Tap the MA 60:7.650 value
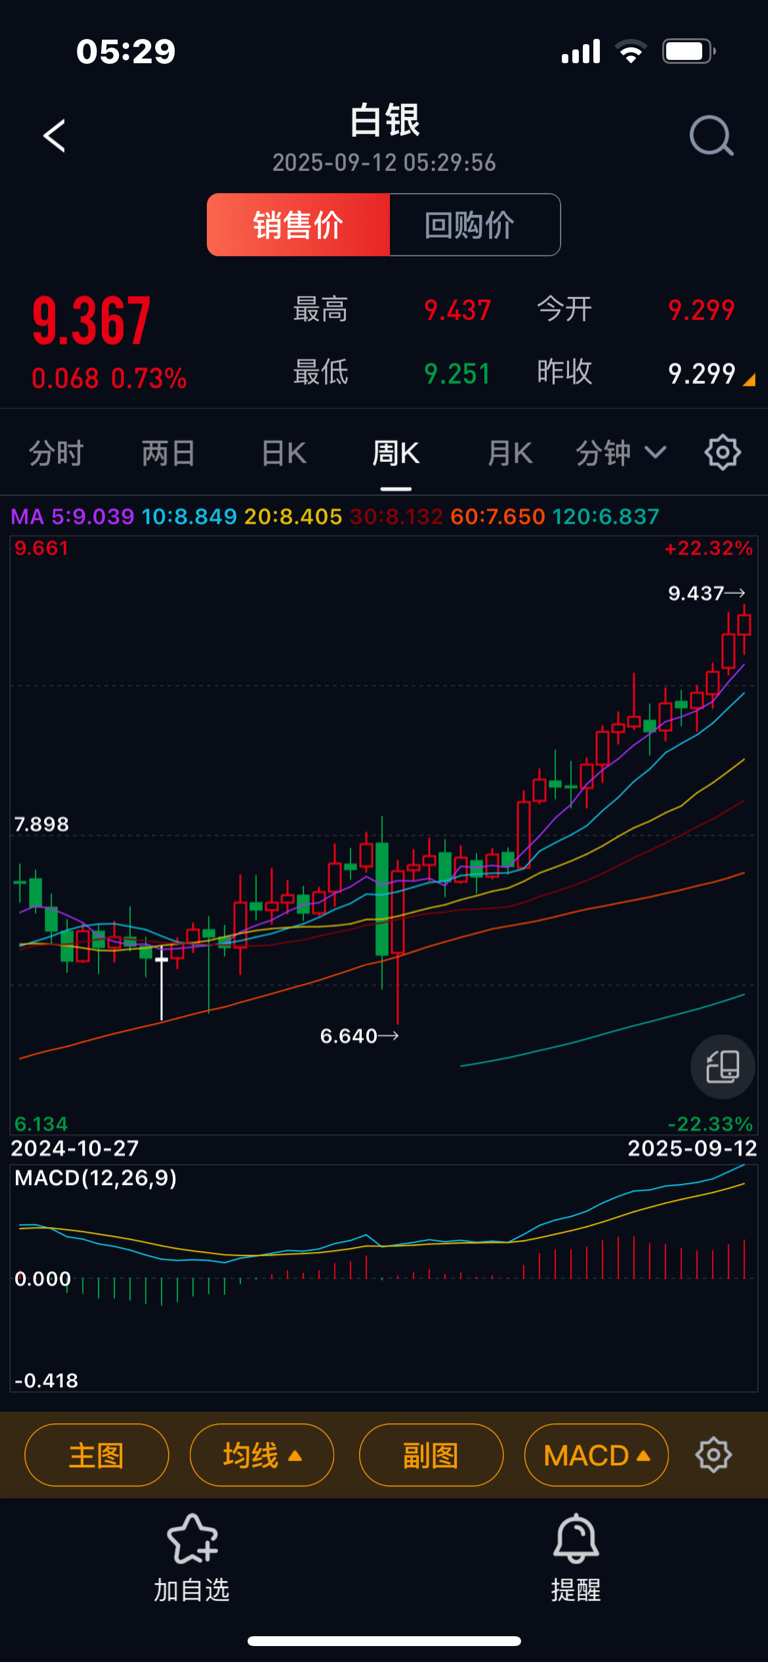The height and width of the screenshot is (1663, 768). [x=498, y=517]
